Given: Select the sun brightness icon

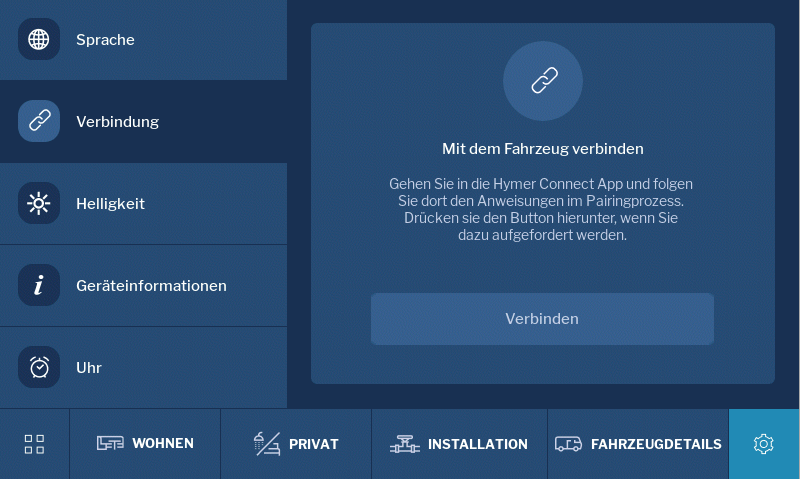Looking at the screenshot, I should tap(39, 204).
